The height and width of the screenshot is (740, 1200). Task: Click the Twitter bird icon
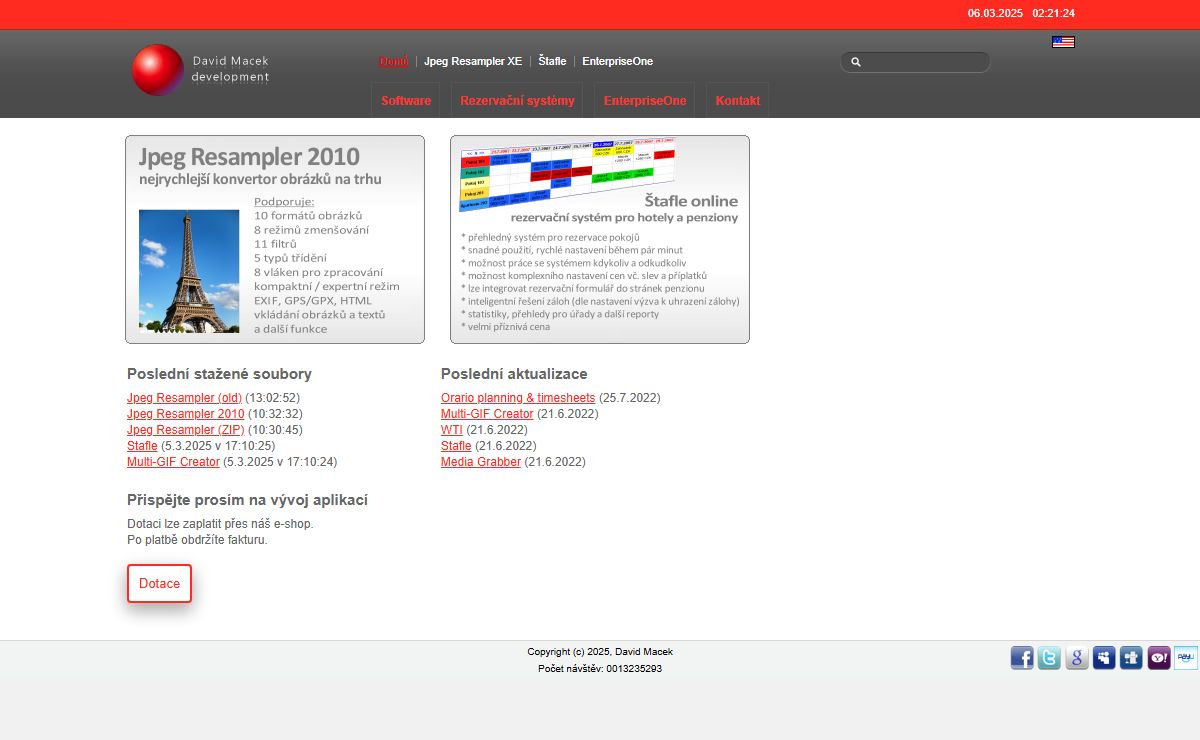pyautogui.click(x=1049, y=658)
